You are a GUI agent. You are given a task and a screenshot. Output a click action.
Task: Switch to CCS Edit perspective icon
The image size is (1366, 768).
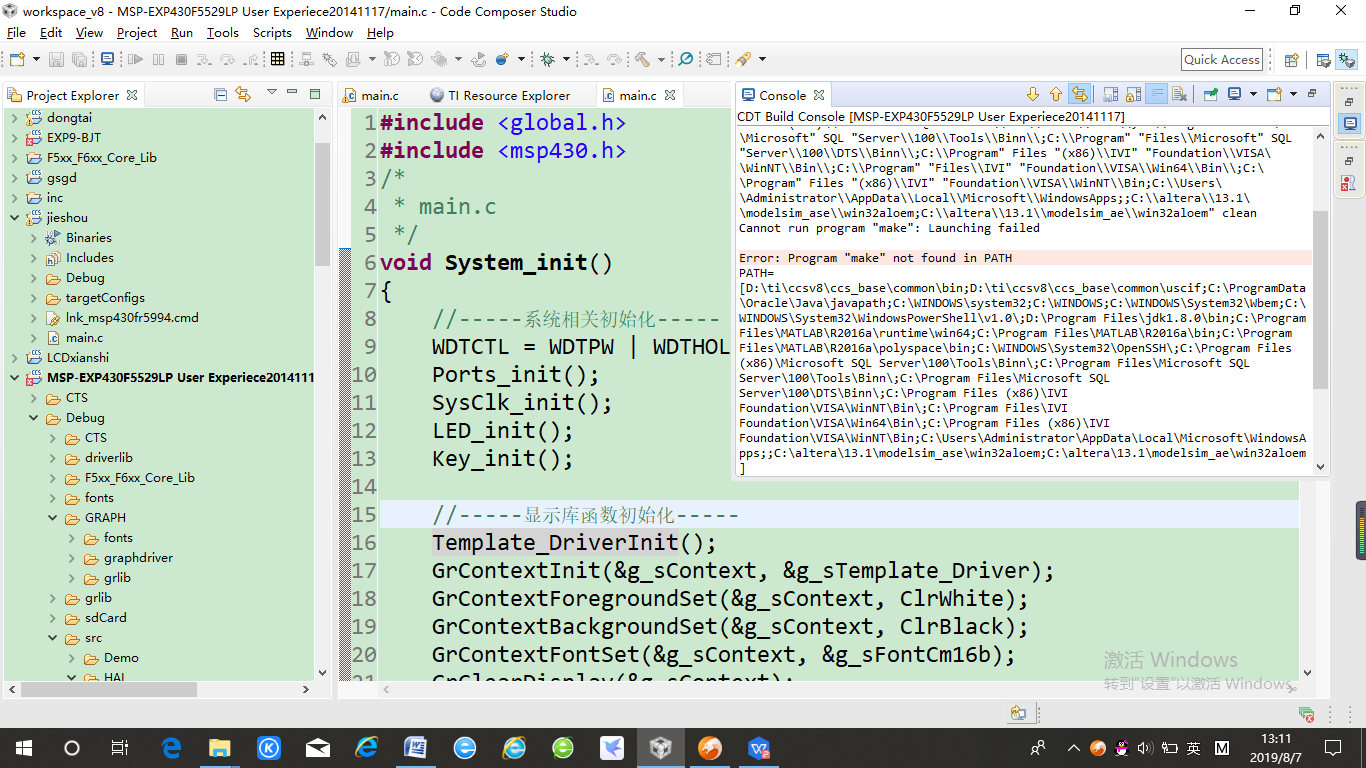tap(1323, 60)
